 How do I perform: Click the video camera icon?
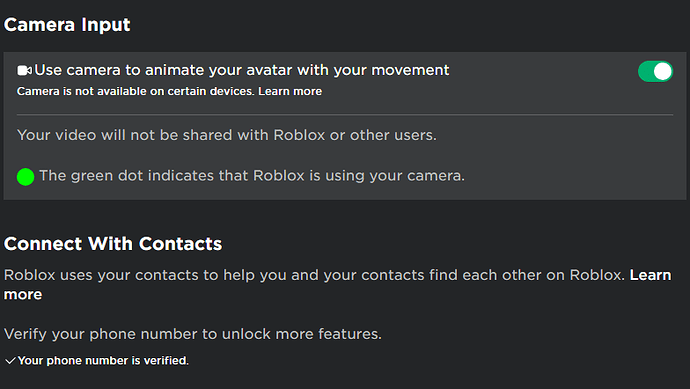(24, 70)
